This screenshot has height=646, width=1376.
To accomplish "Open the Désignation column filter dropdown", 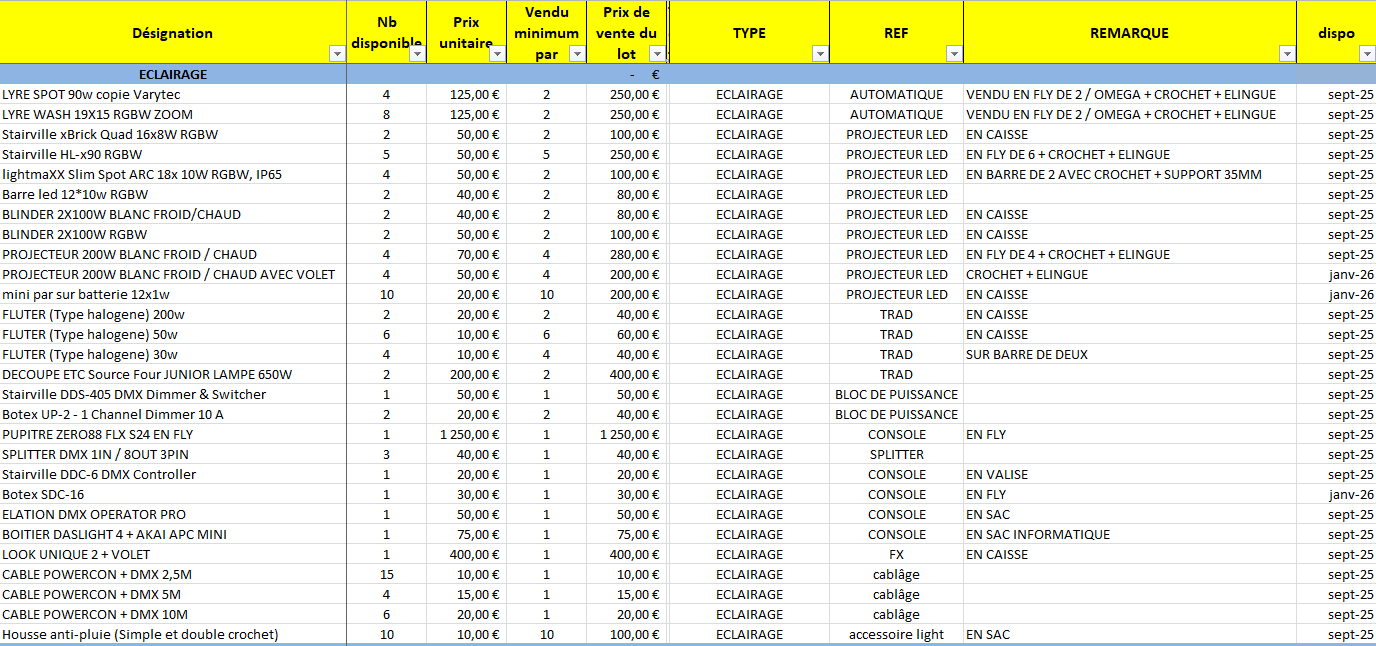I will (x=336, y=54).
